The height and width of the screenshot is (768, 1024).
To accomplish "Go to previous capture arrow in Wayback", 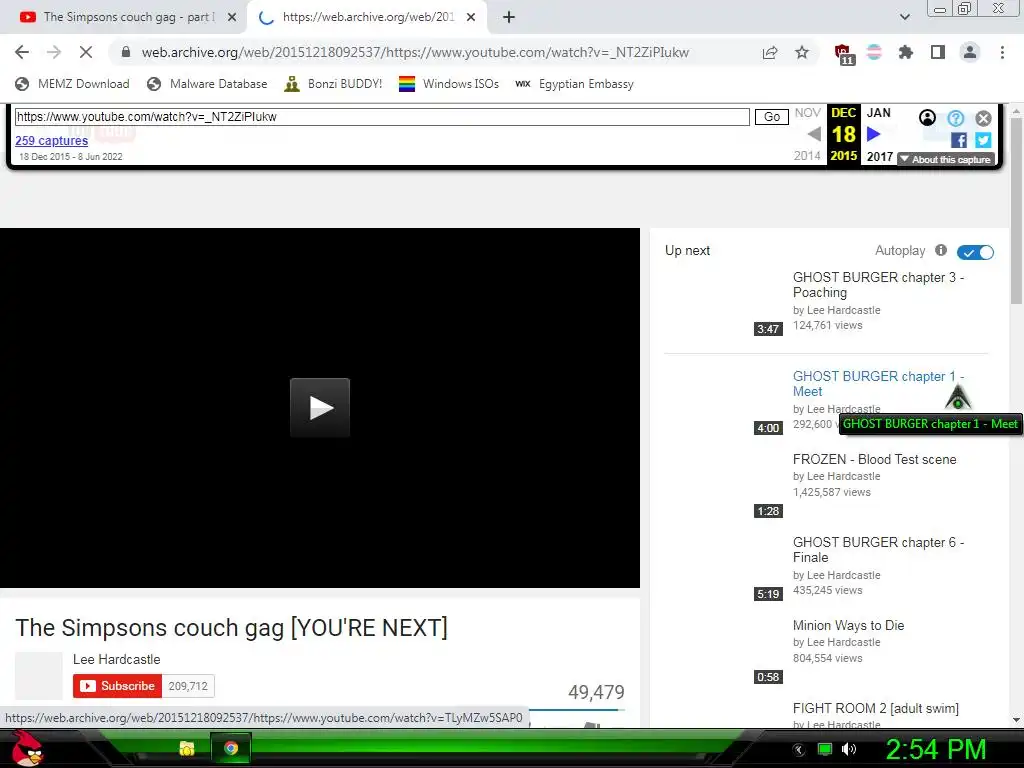I will point(814,135).
